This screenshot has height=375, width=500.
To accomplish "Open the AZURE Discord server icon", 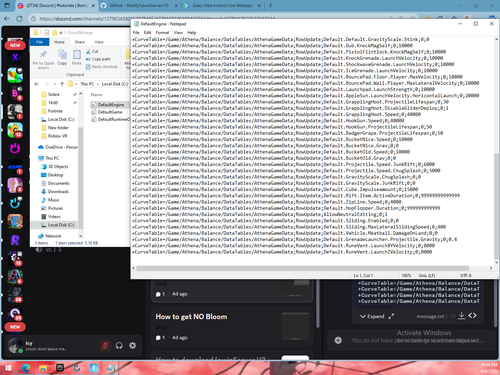I will tap(15, 167).
